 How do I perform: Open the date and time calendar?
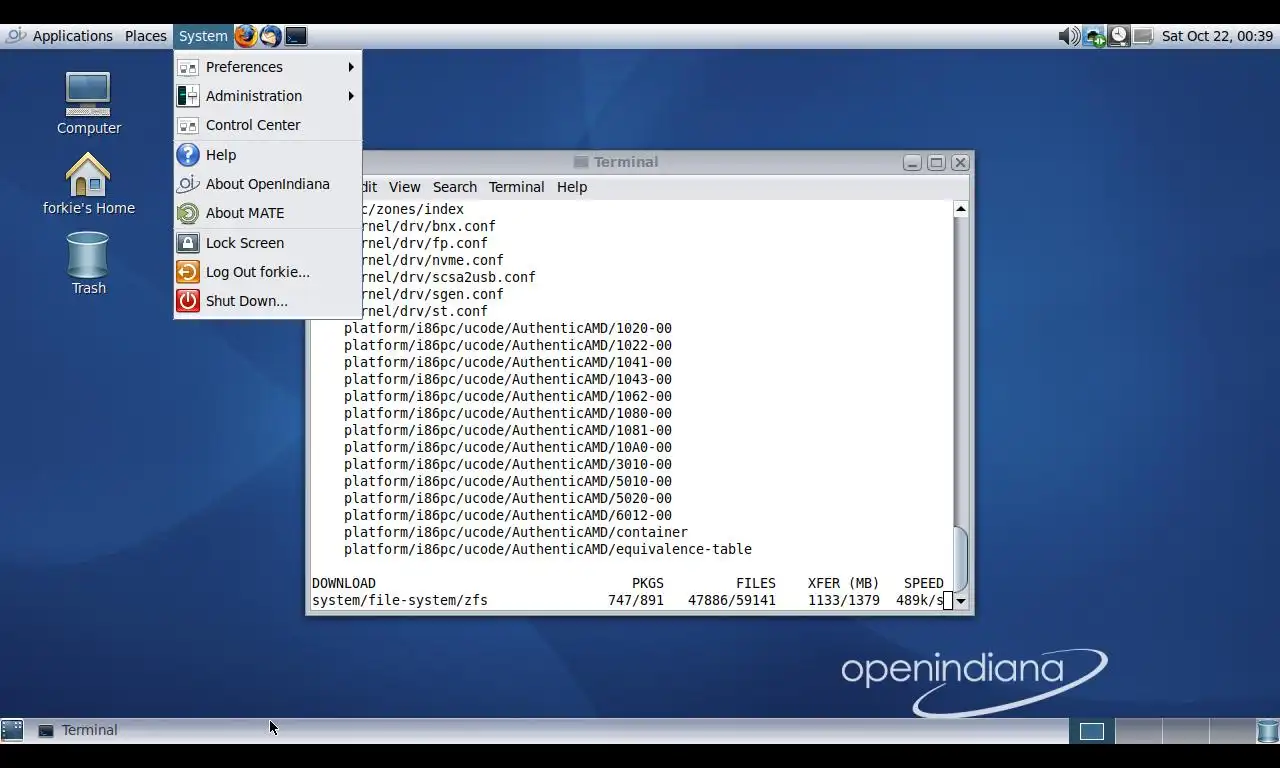(x=1217, y=36)
